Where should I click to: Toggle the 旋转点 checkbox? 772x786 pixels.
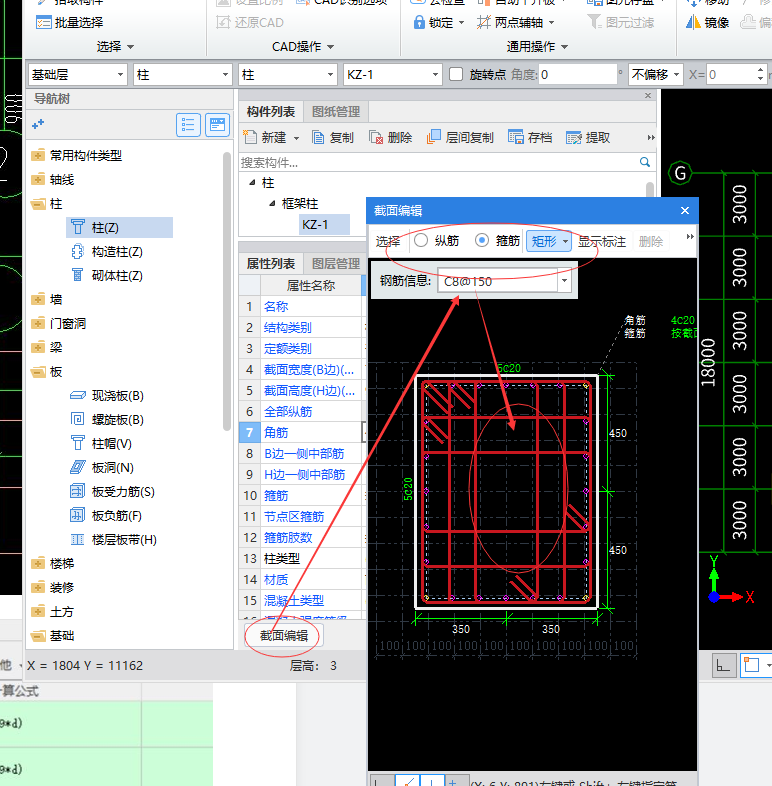[456, 75]
